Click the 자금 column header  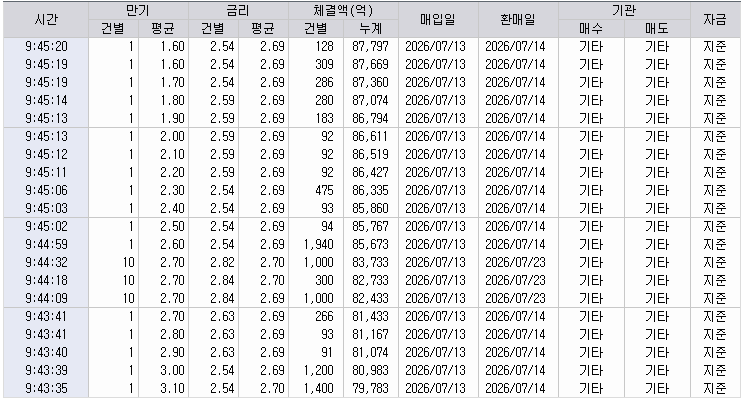(715, 20)
